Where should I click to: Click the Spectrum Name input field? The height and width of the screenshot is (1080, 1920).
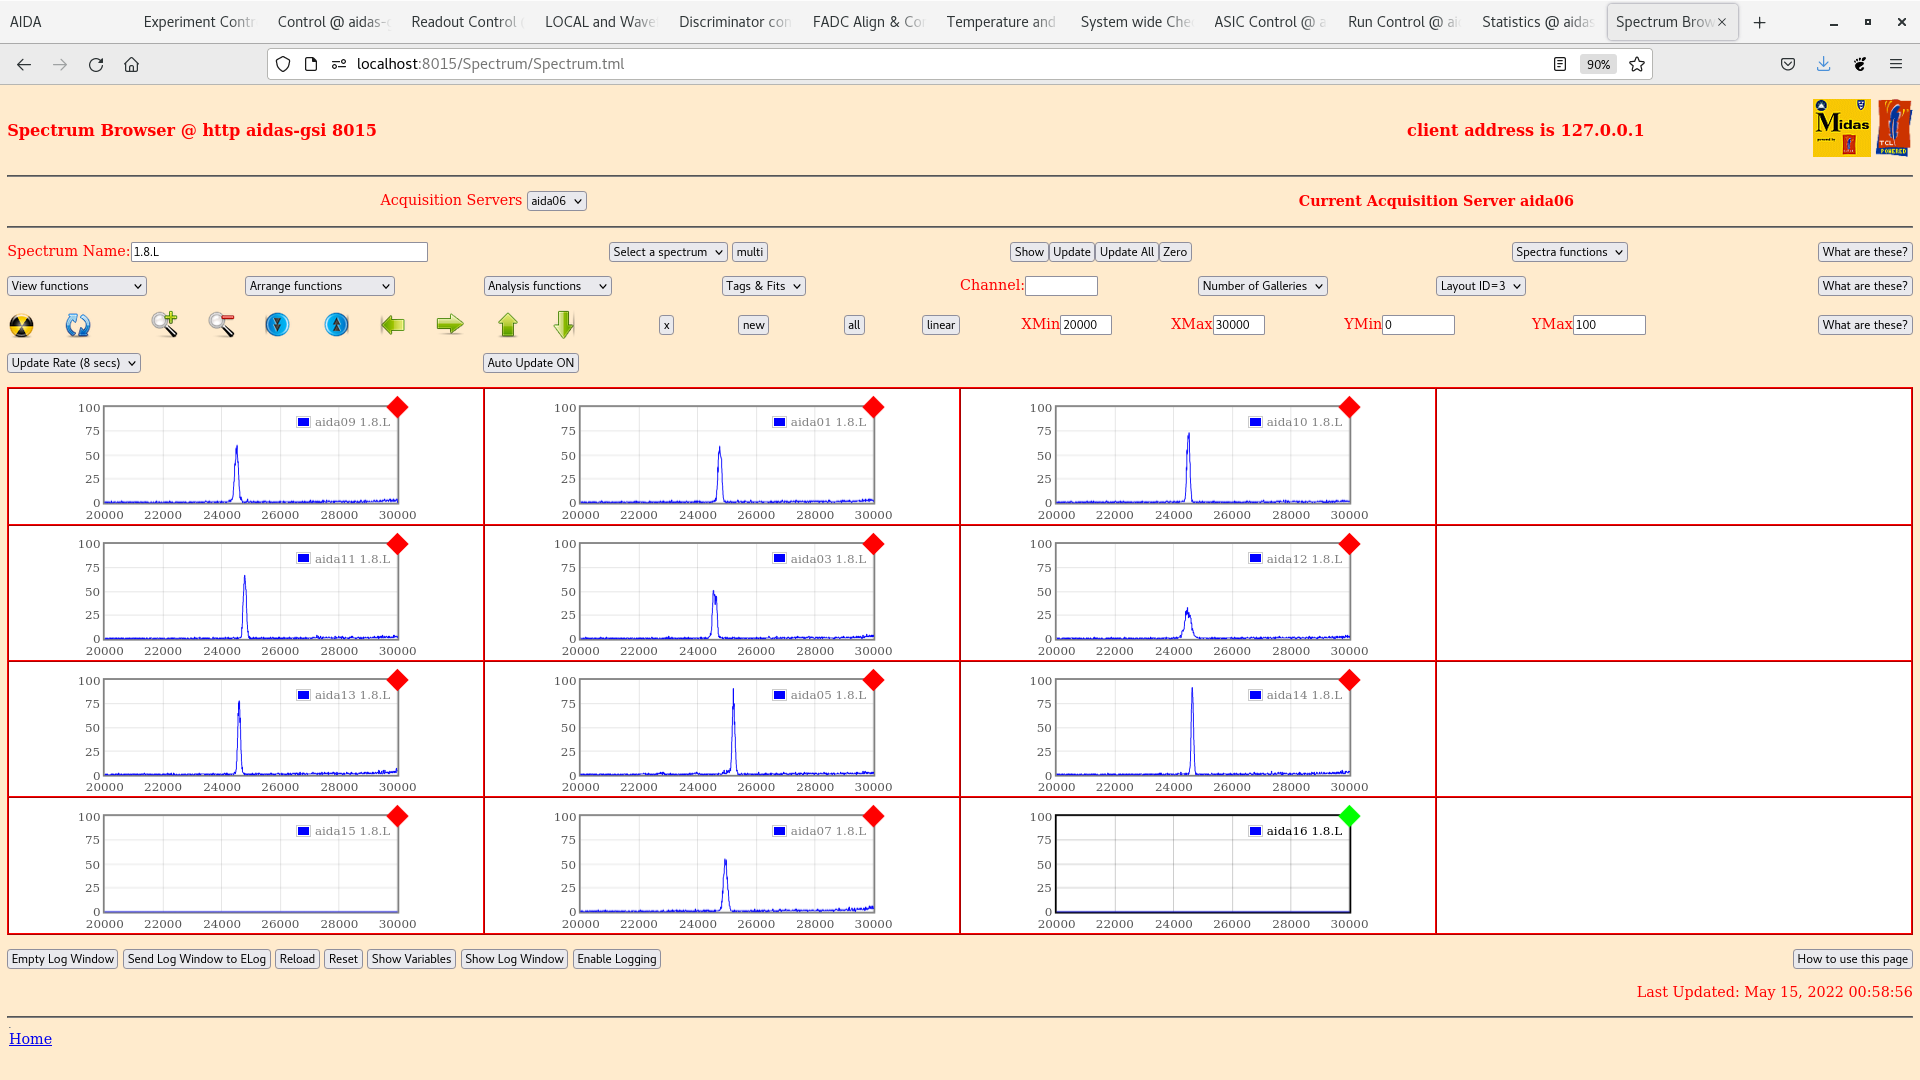[x=279, y=252]
